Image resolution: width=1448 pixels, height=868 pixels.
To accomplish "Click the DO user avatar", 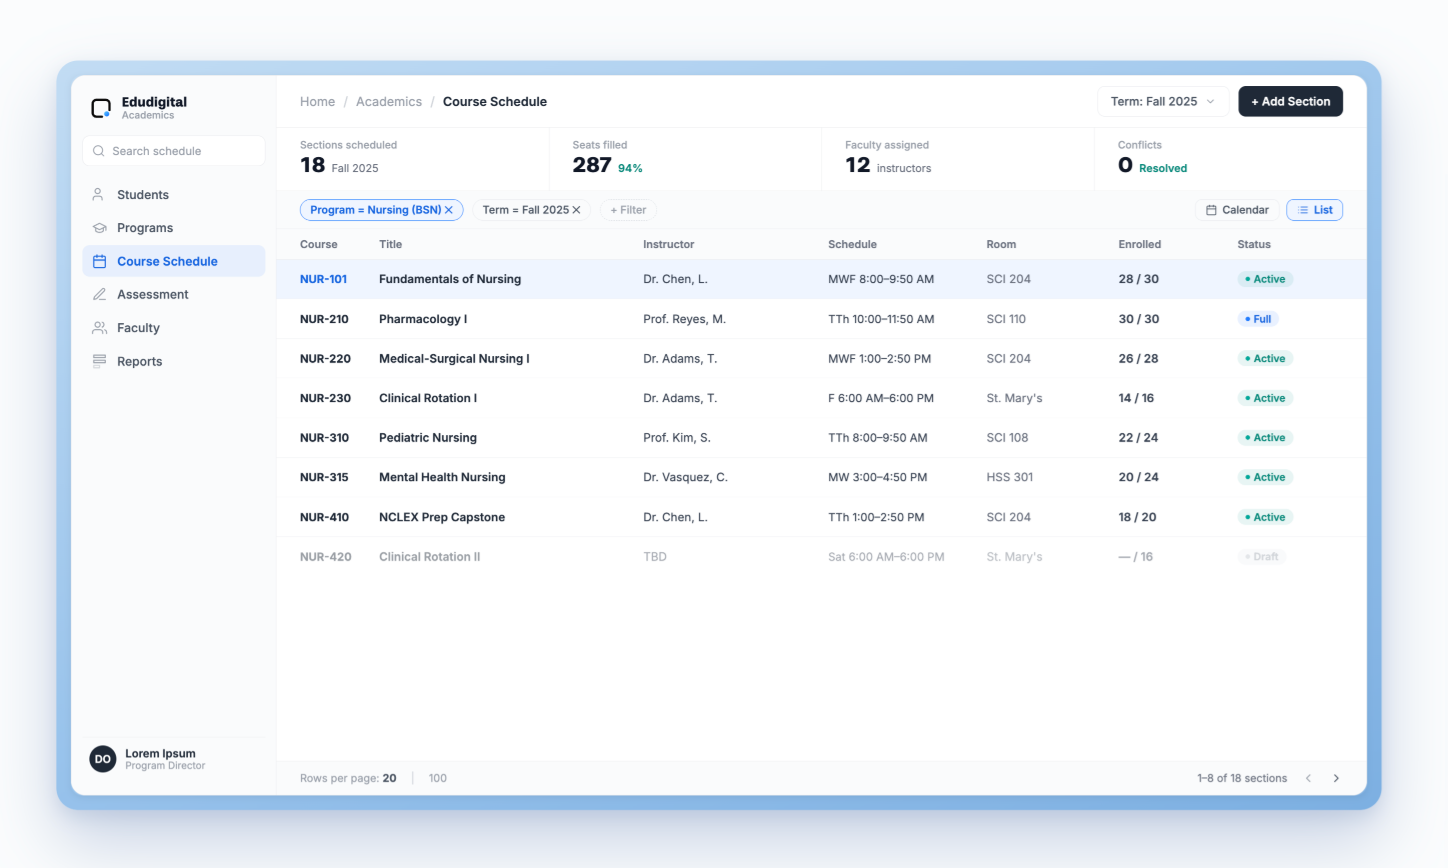I will click(x=102, y=759).
